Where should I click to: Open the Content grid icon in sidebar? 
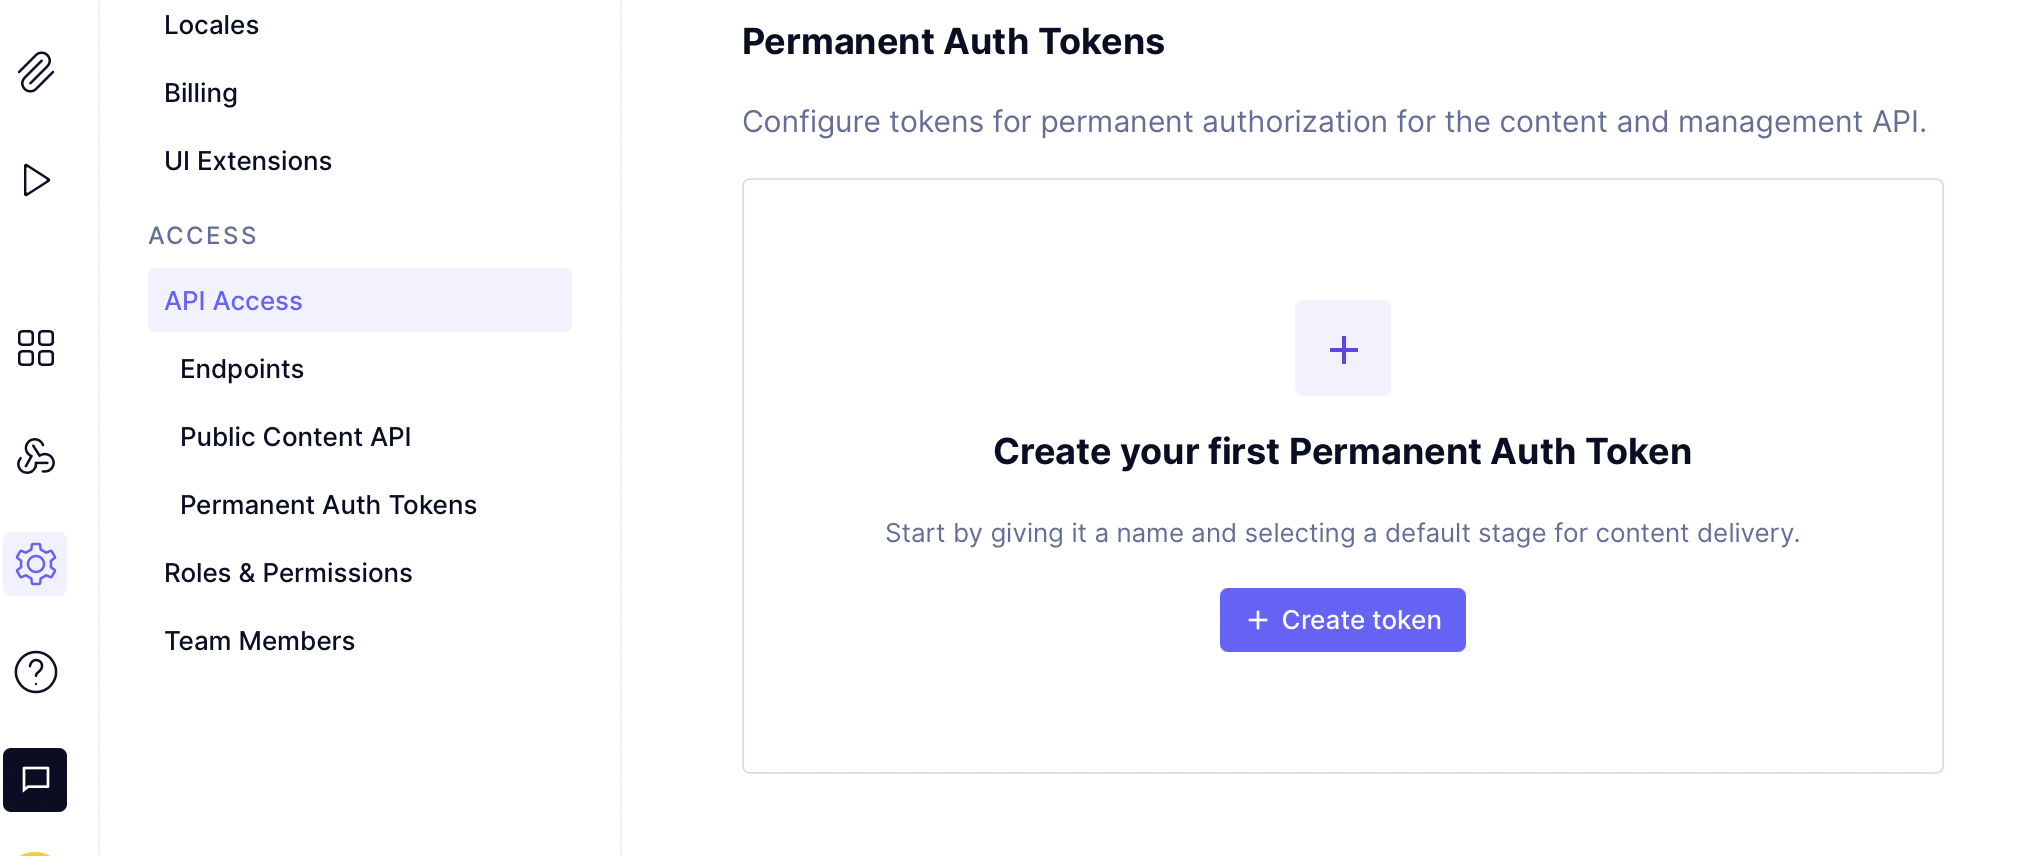(x=35, y=348)
